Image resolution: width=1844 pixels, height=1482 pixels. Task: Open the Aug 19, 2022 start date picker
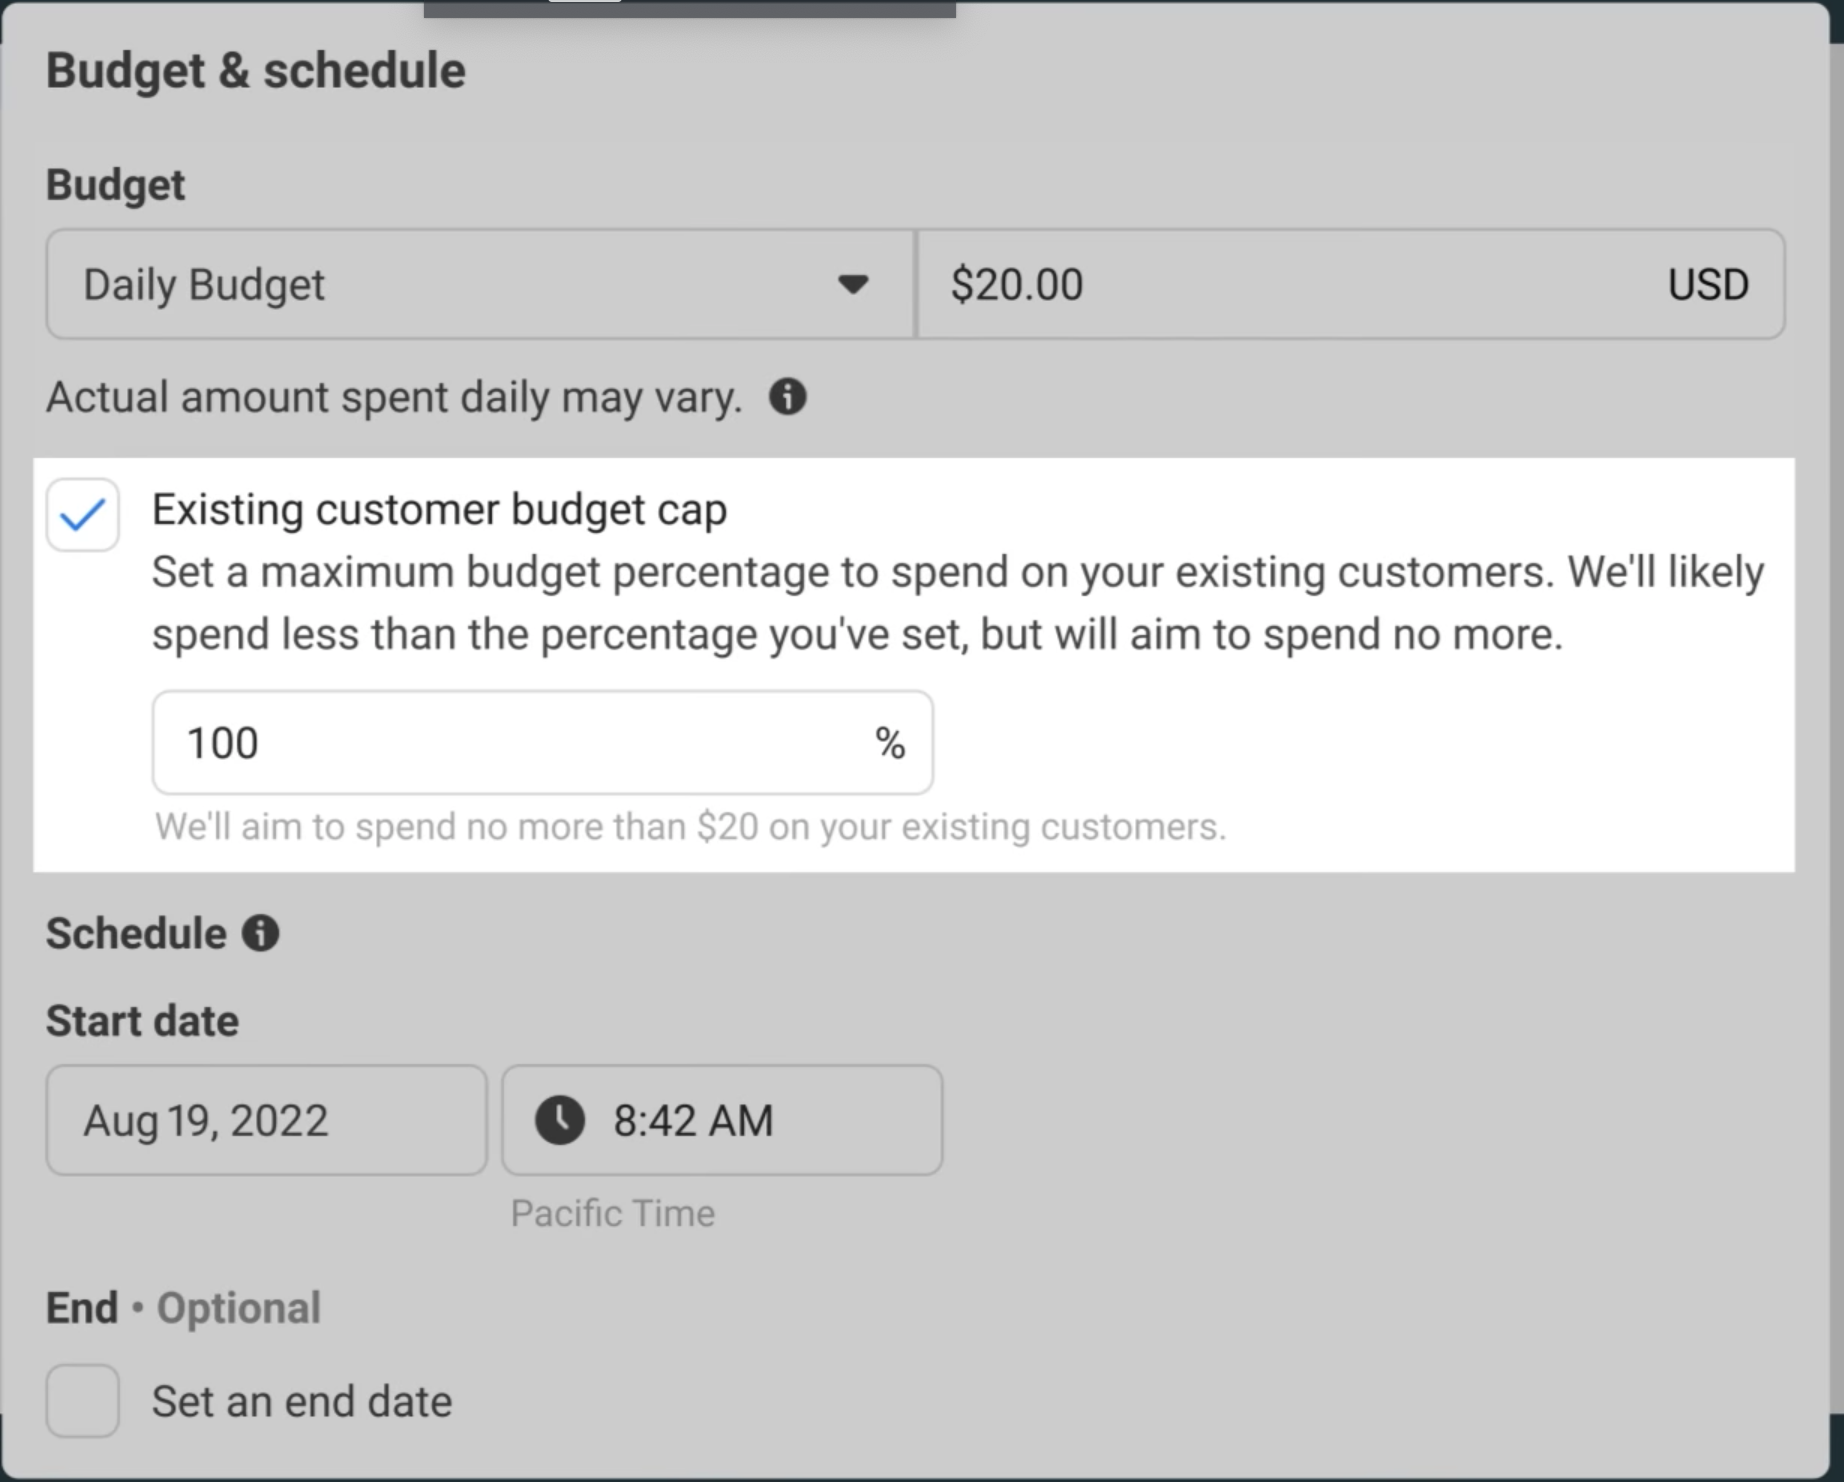point(266,1120)
